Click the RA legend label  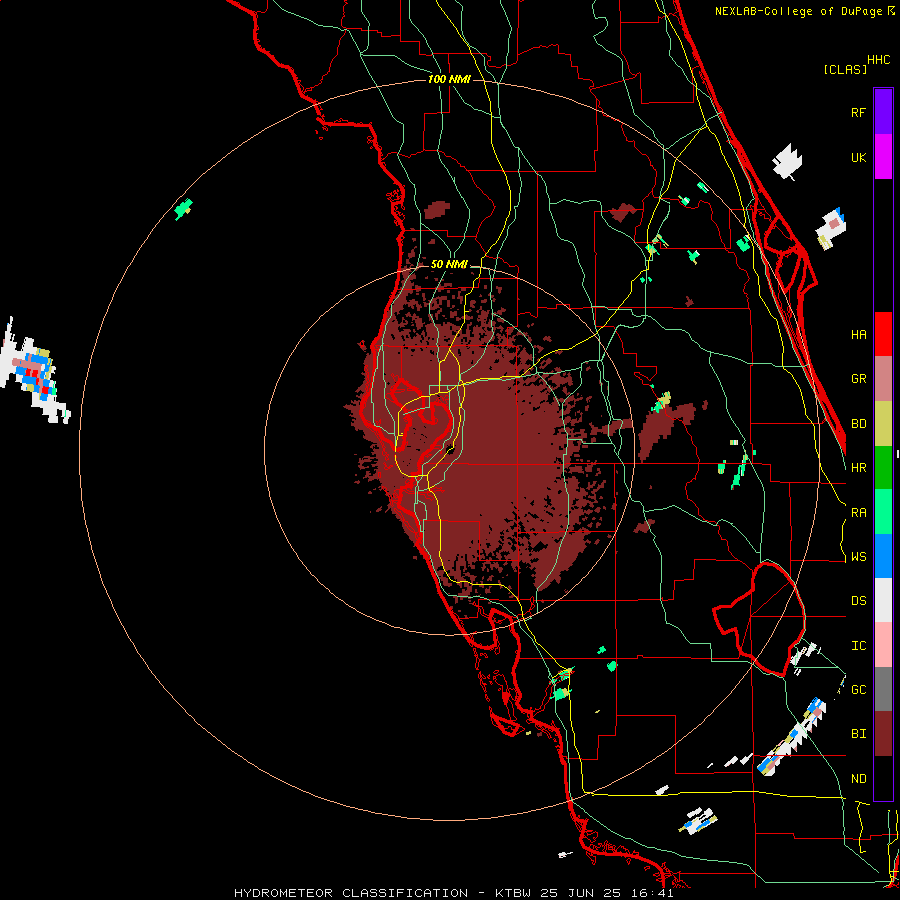pos(858,513)
